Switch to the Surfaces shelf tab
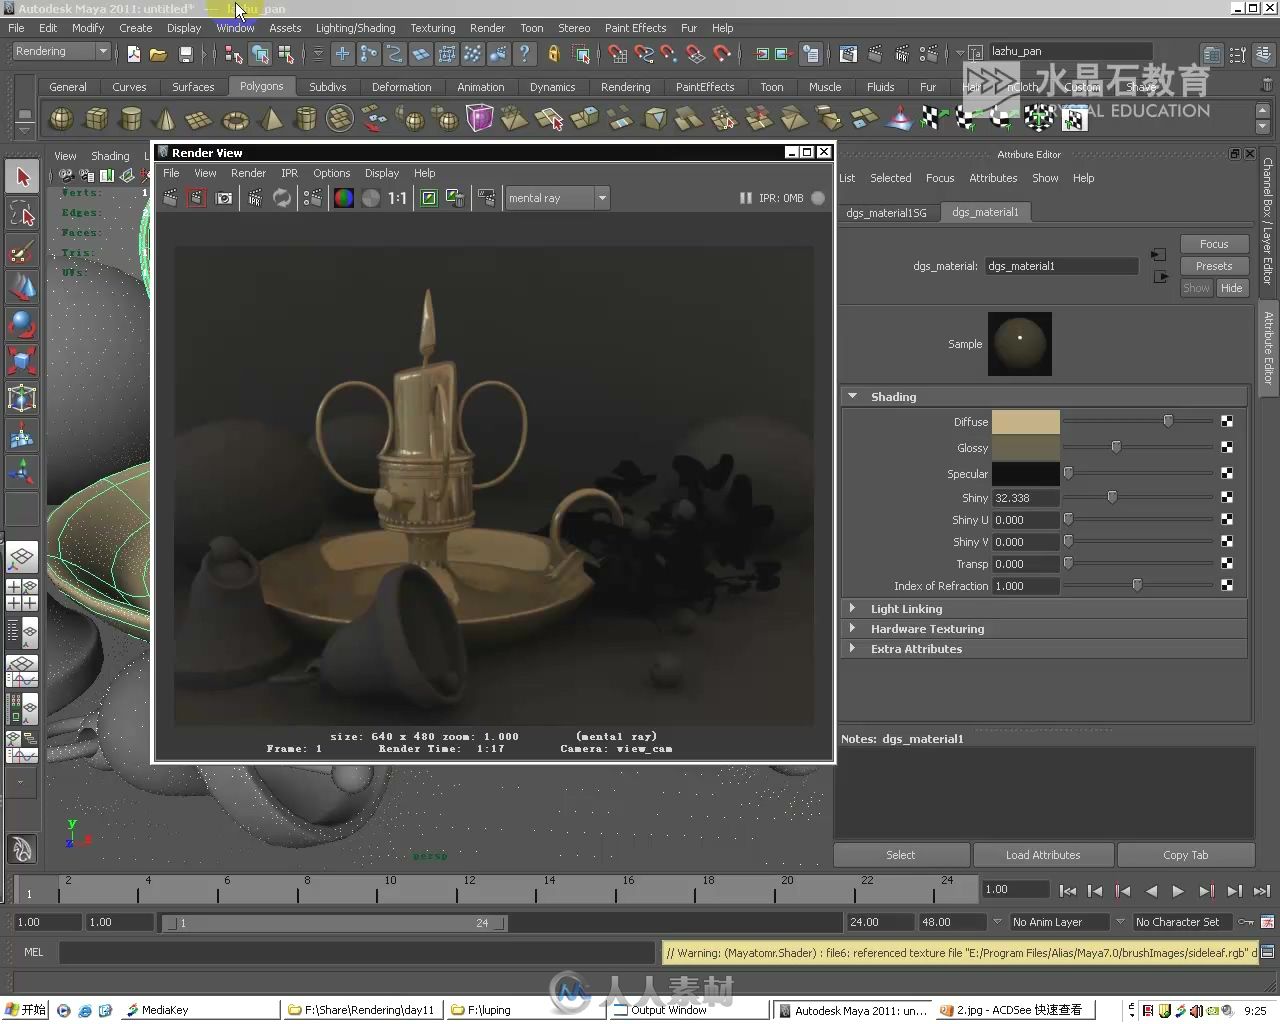The height and width of the screenshot is (1024, 1280). click(x=193, y=87)
